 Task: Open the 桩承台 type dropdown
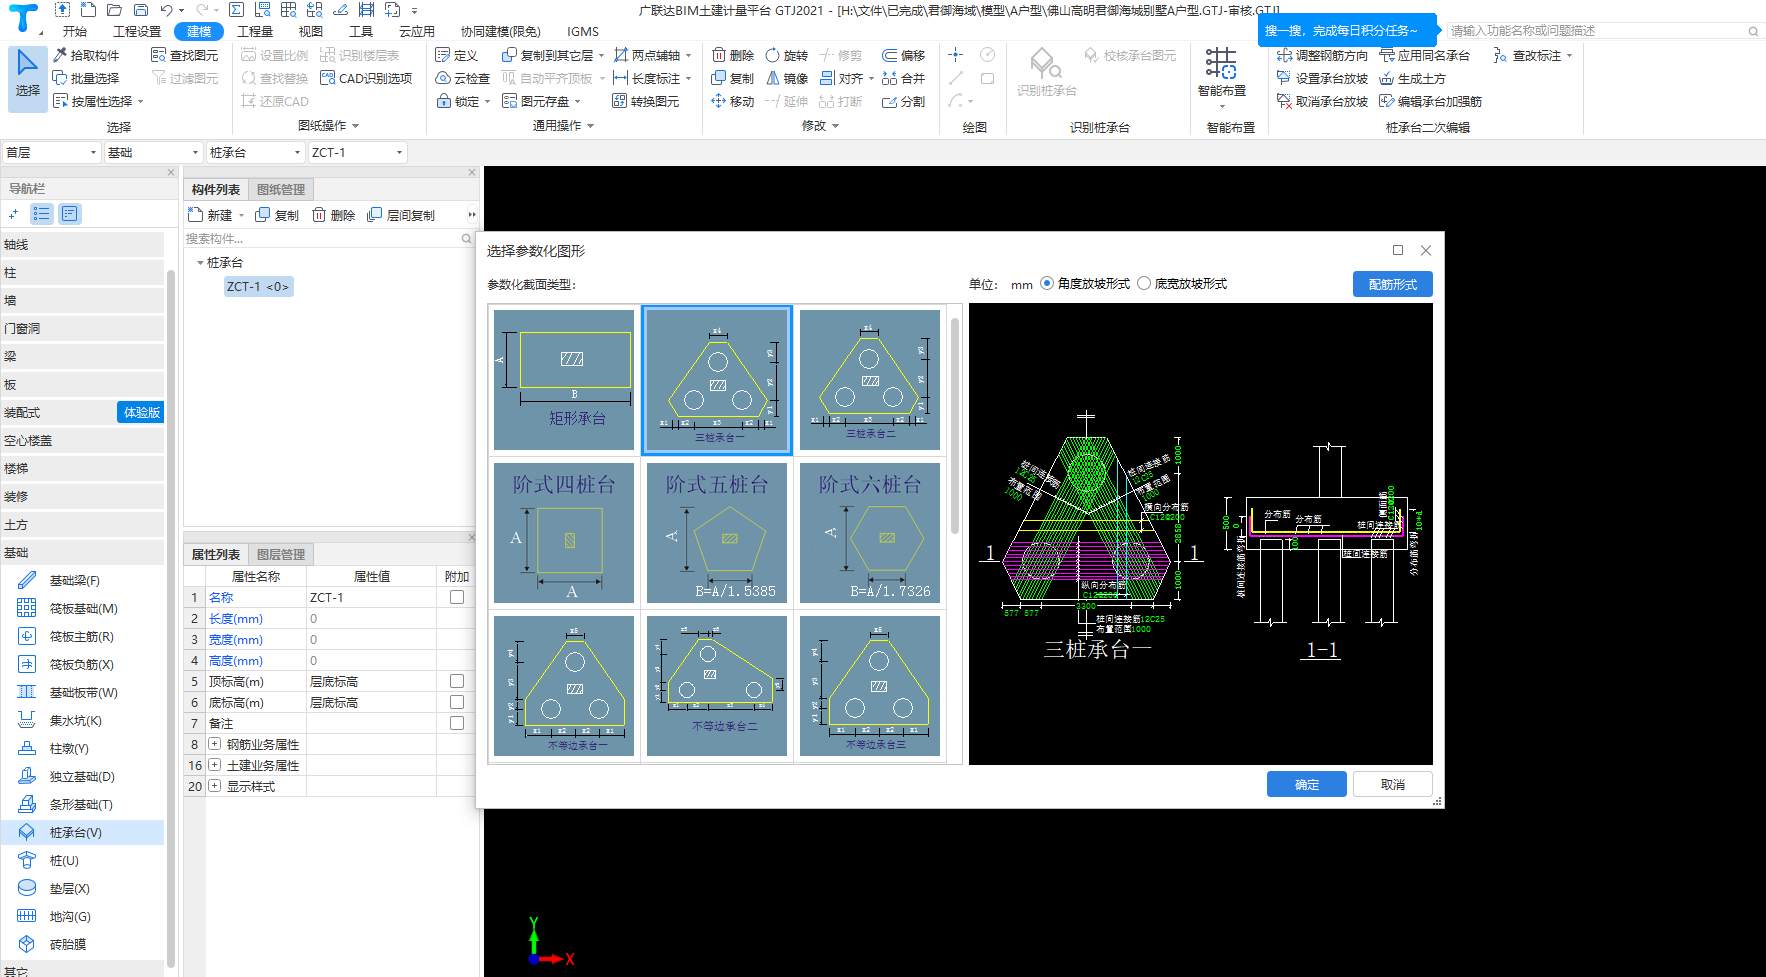pos(255,152)
